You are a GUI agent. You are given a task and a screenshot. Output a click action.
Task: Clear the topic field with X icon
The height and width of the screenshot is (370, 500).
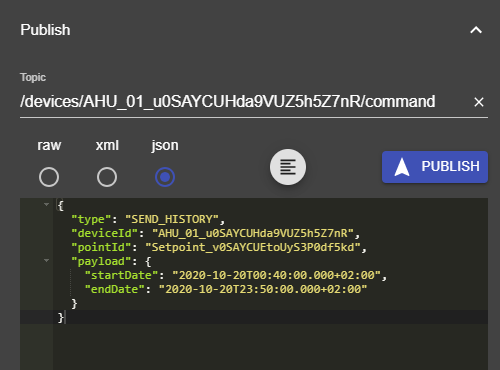pos(479,102)
